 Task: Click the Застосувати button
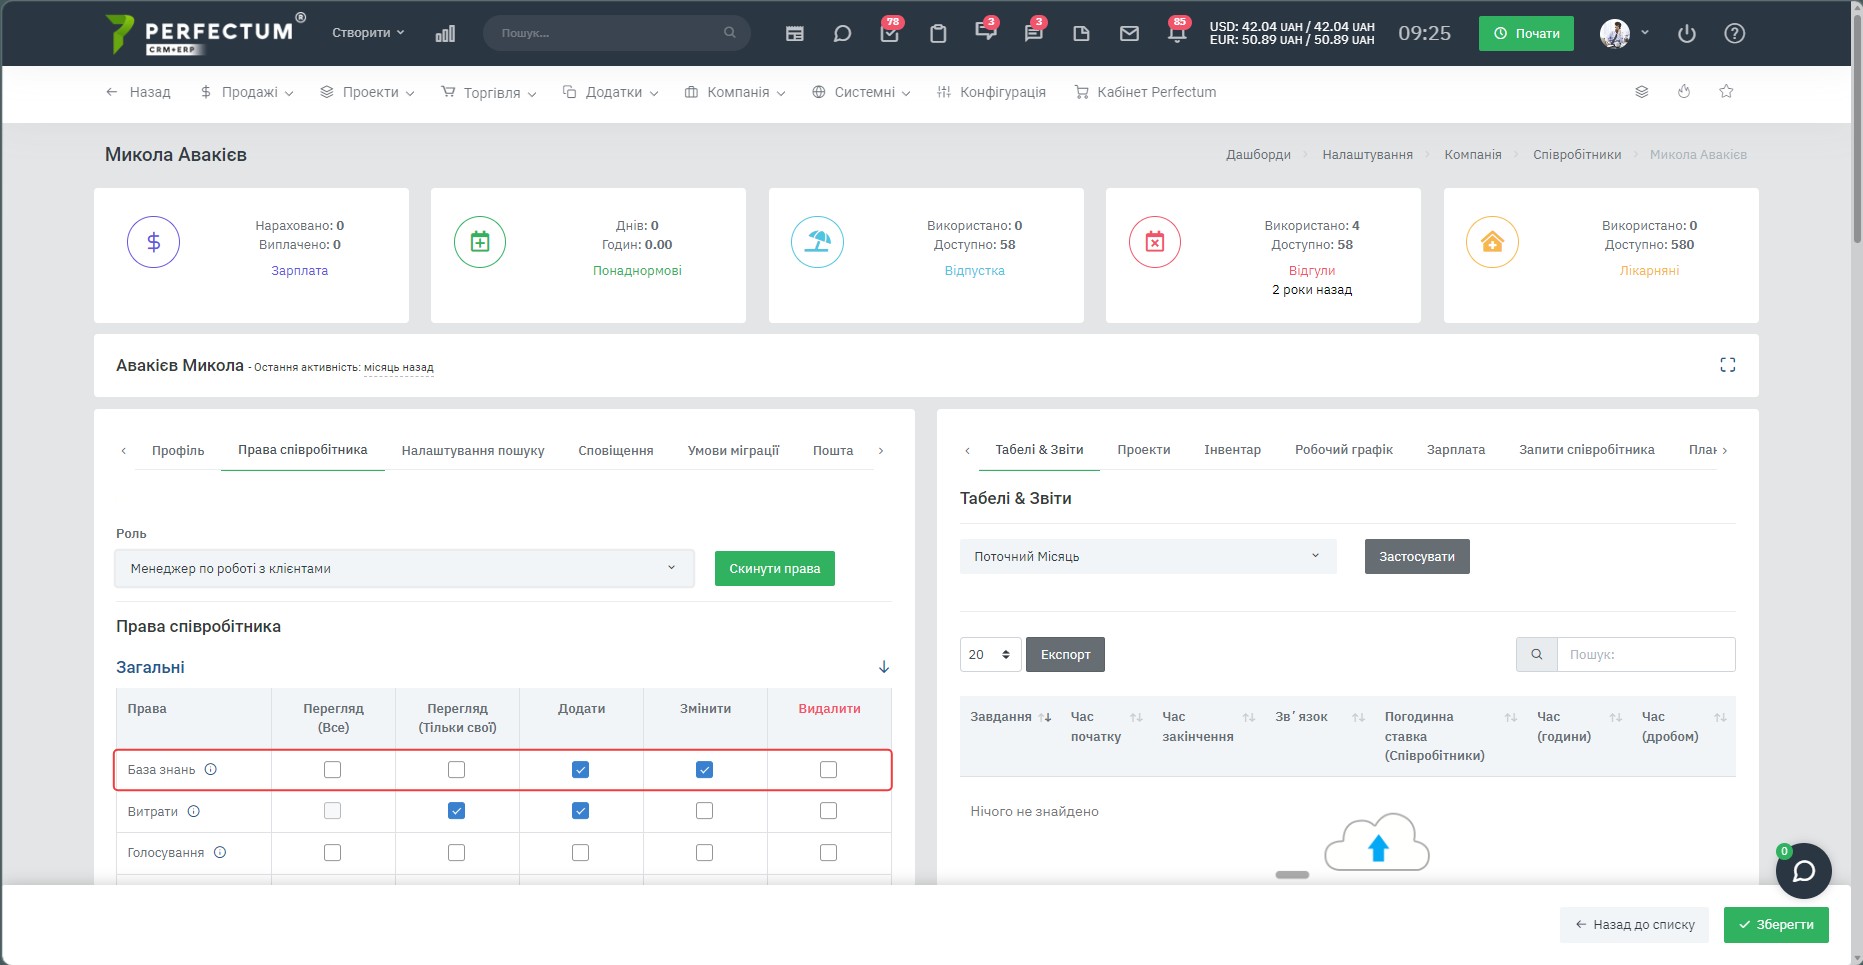click(1417, 556)
